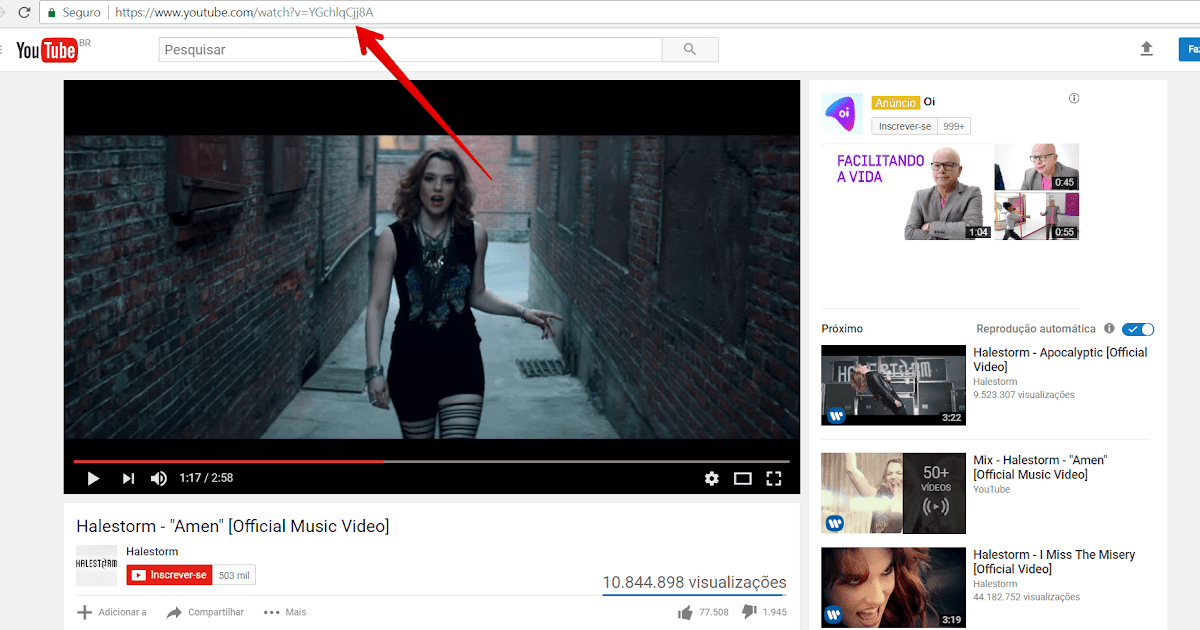Subscribe to Oi with Inscrever-se button
Viewport: 1200px width, 630px height.
(x=904, y=126)
